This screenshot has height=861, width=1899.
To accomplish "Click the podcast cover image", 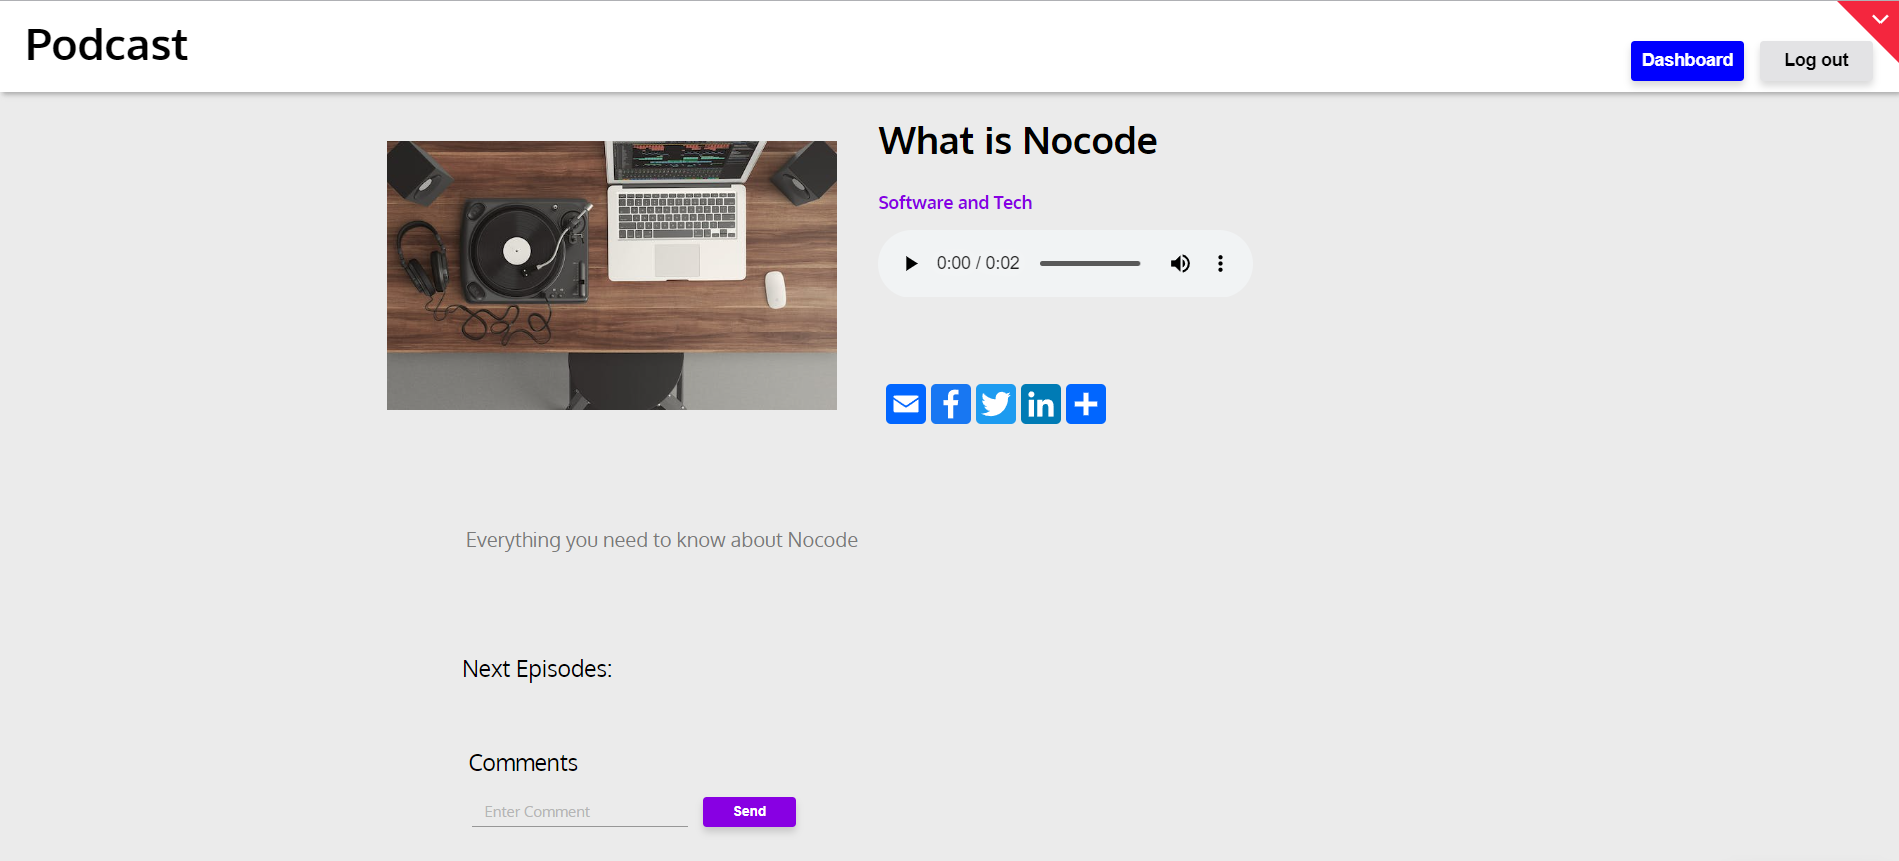I will tap(612, 275).
